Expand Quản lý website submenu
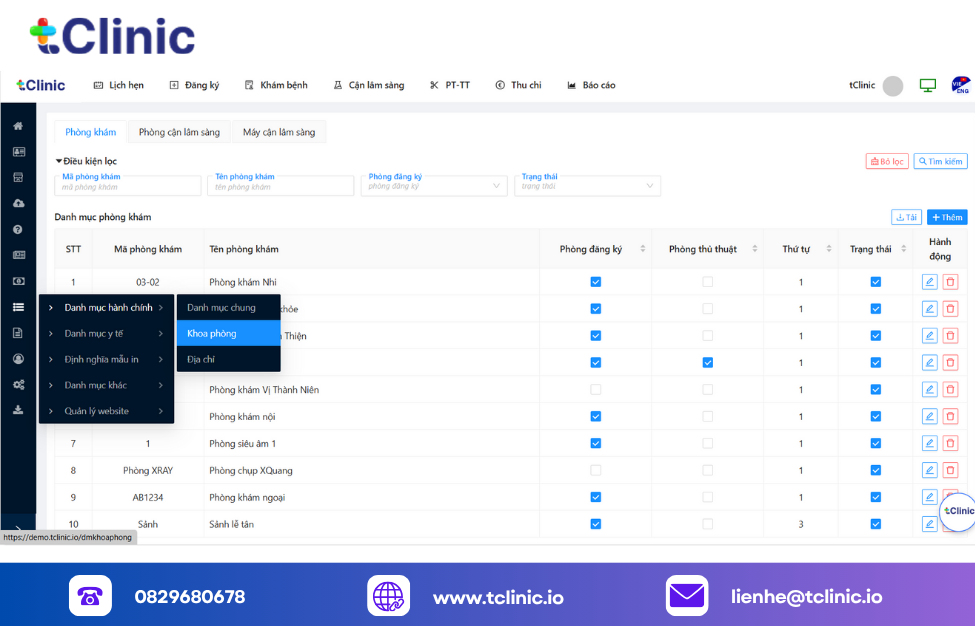The width and height of the screenshot is (975, 626). [x=106, y=411]
